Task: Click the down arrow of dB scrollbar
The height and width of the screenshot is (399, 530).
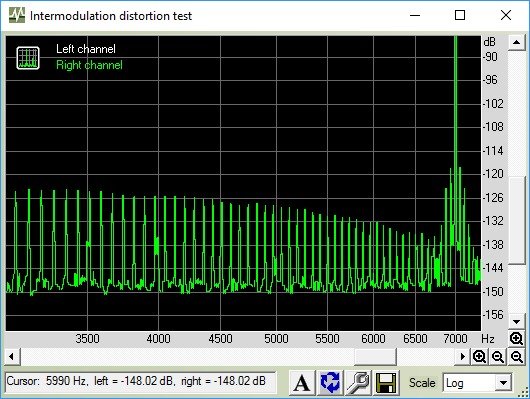Action: pyautogui.click(x=516, y=322)
